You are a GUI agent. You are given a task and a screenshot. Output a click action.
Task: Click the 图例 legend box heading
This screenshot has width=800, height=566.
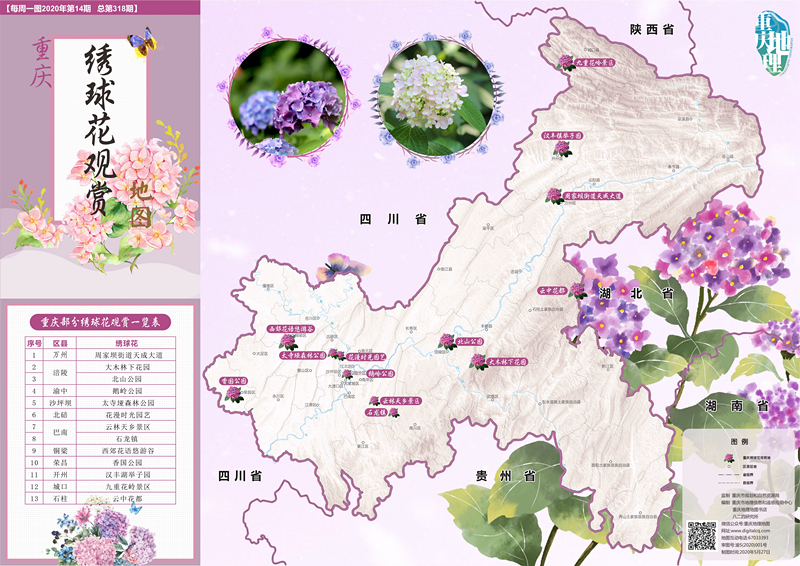[739, 440]
